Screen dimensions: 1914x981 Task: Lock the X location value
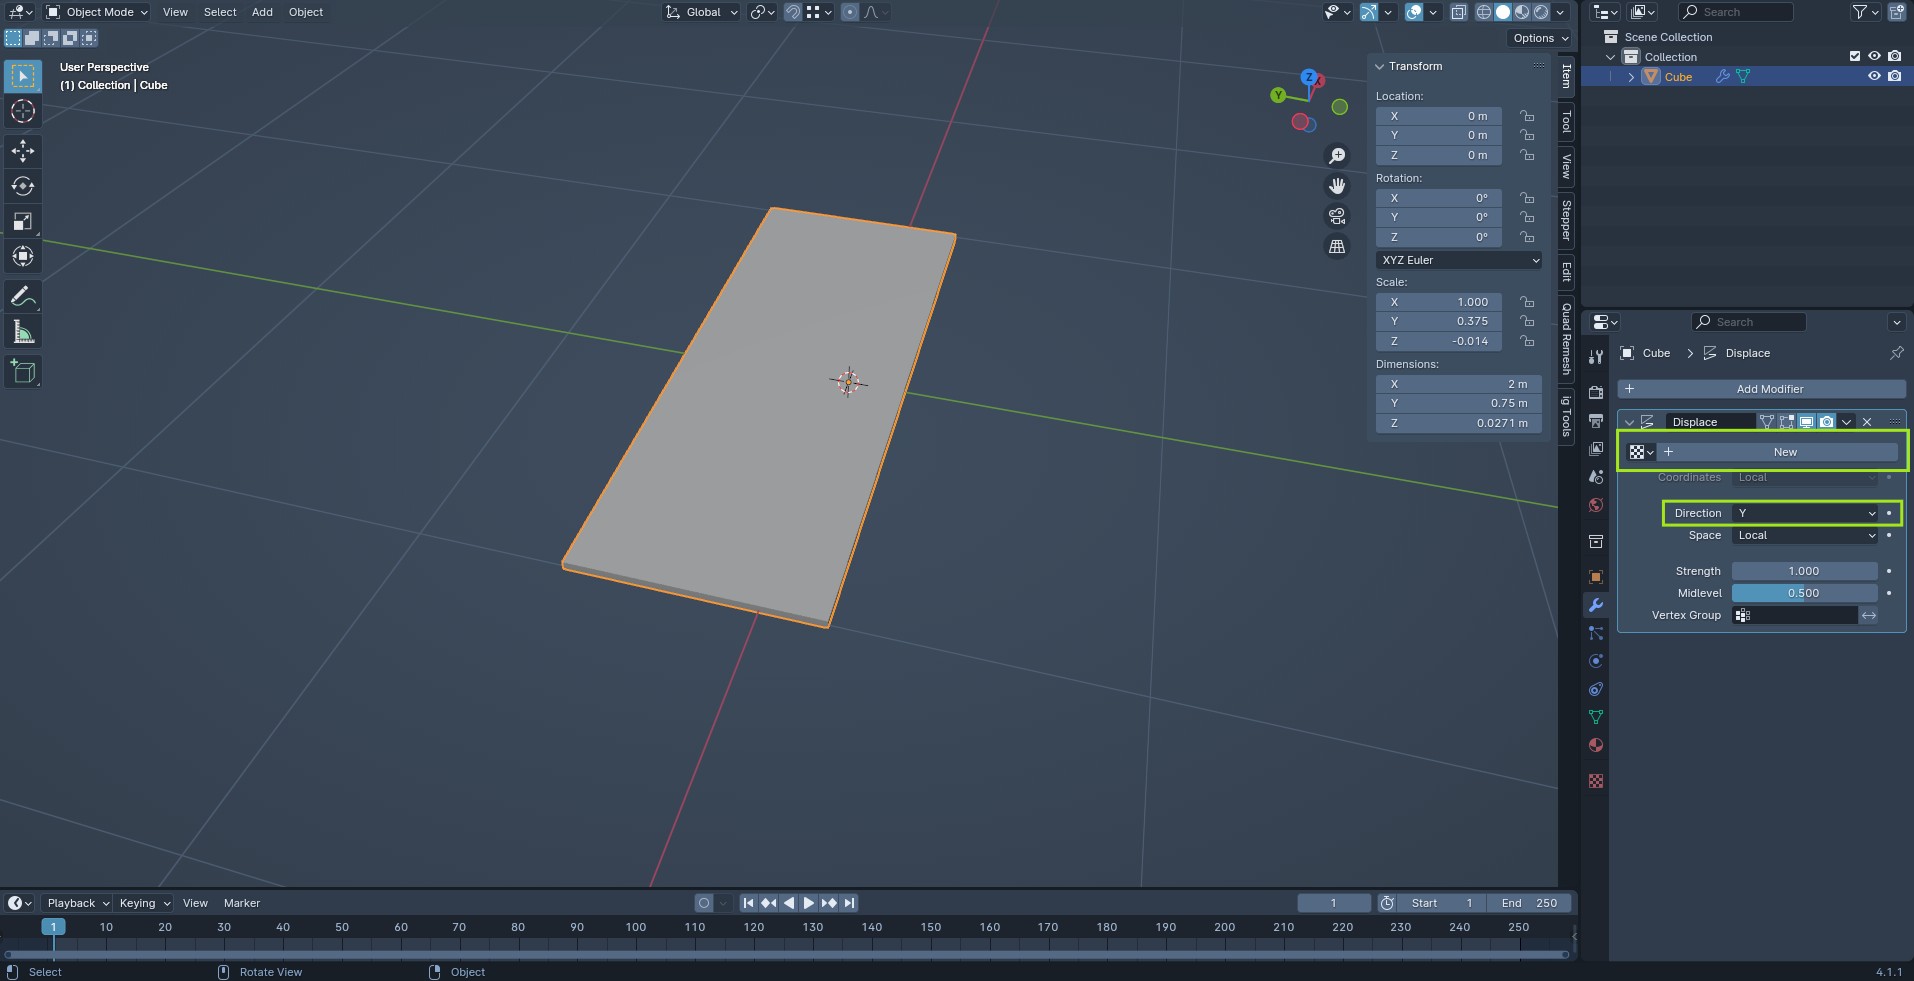point(1527,116)
